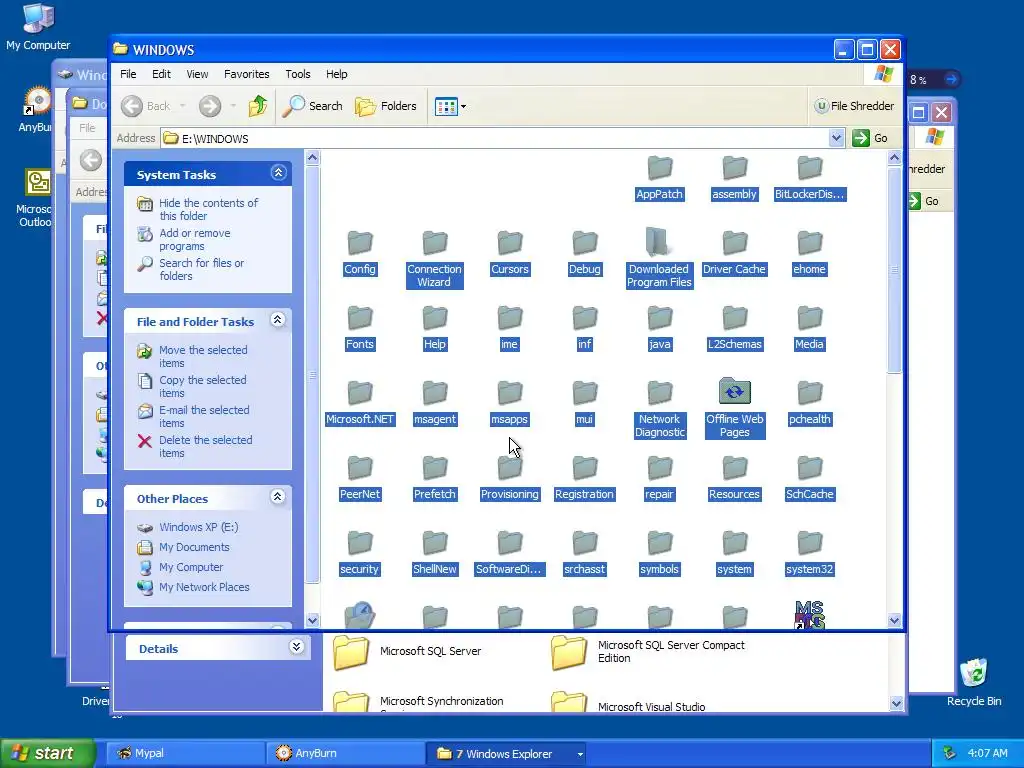Open the Help menu
Viewport: 1024px width, 768px height.
pos(336,74)
